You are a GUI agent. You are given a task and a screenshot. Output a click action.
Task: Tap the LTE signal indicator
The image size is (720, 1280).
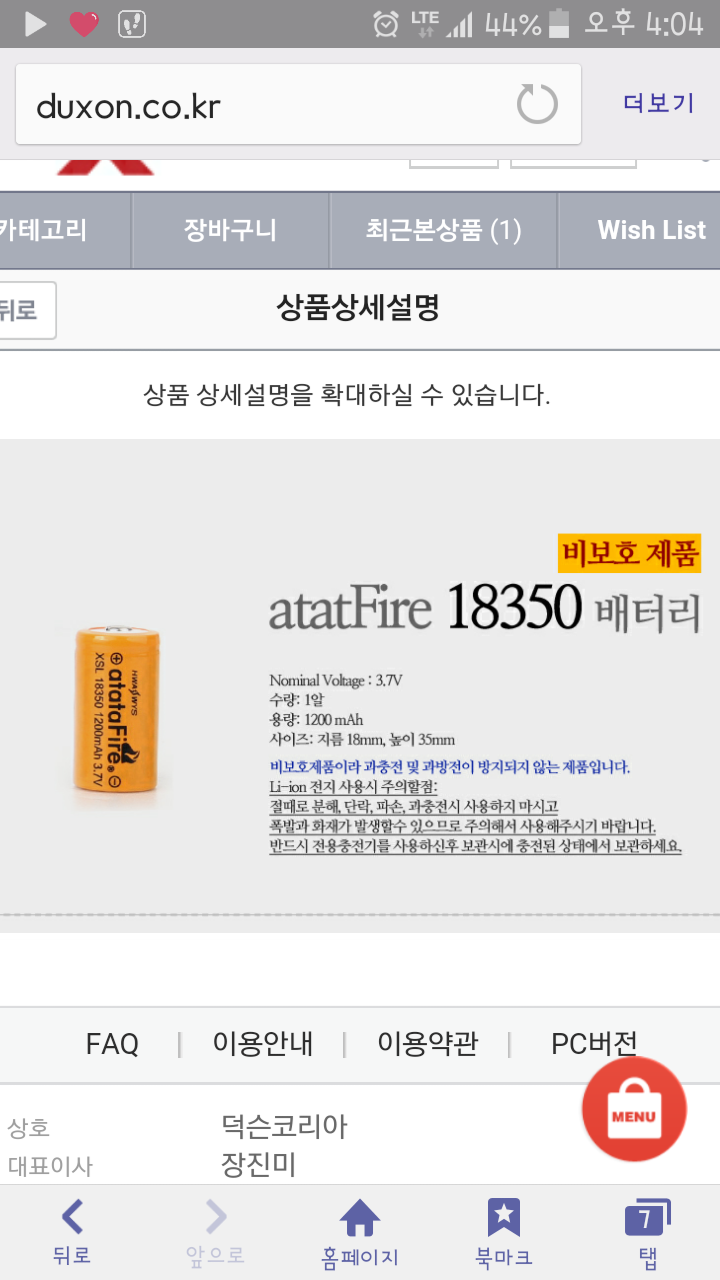(424, 24)
